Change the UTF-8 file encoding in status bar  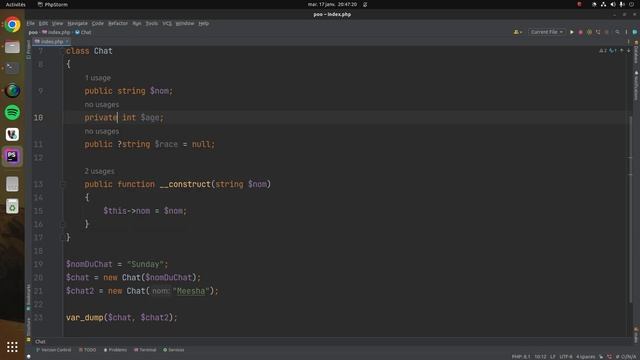pyautogui.click(x=566, y=356)
